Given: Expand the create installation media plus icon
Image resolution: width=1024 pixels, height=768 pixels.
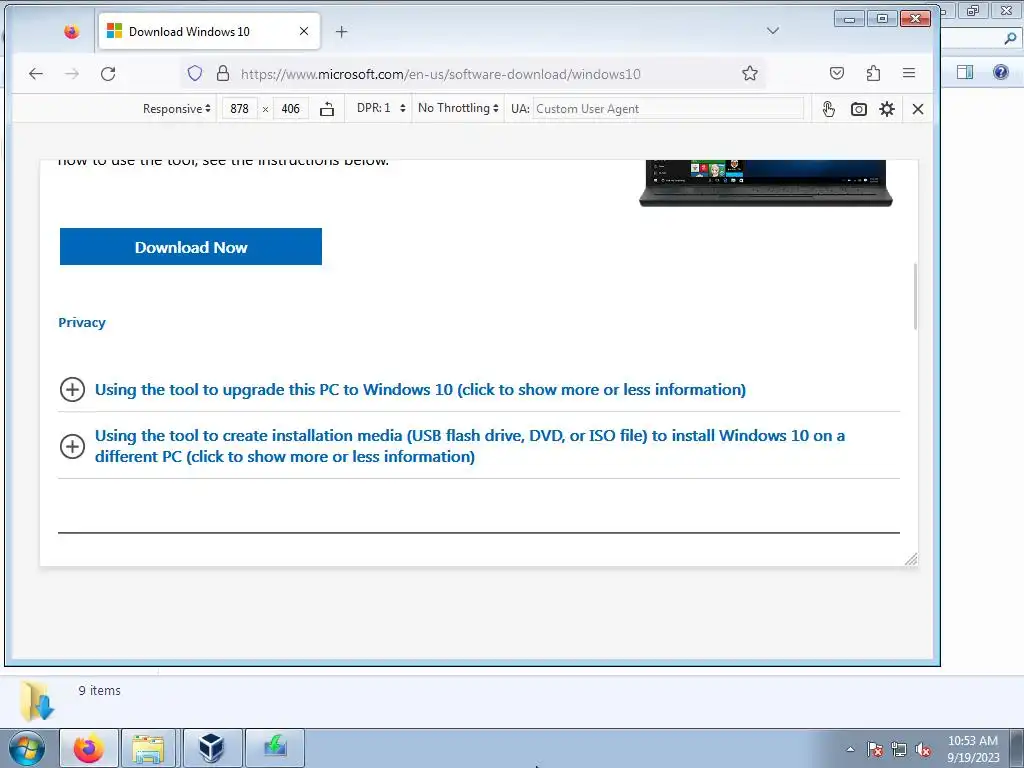Looking at the screenshot, I should [72, 447].
